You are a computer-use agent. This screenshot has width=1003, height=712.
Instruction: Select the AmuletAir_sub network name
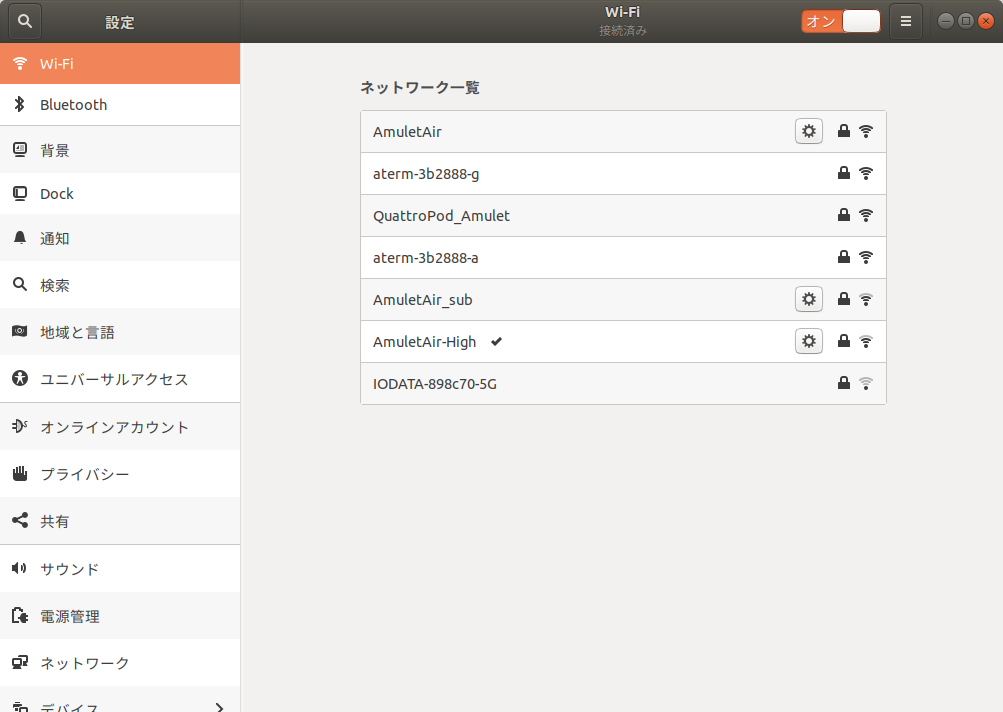(423, 299)
